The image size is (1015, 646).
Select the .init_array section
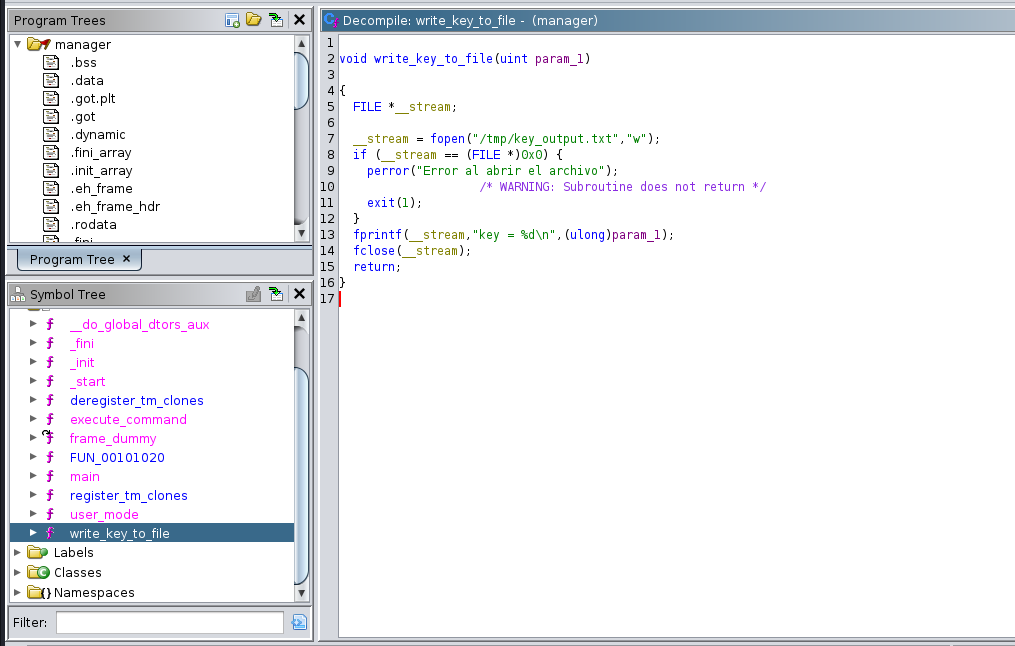(102, 171)
